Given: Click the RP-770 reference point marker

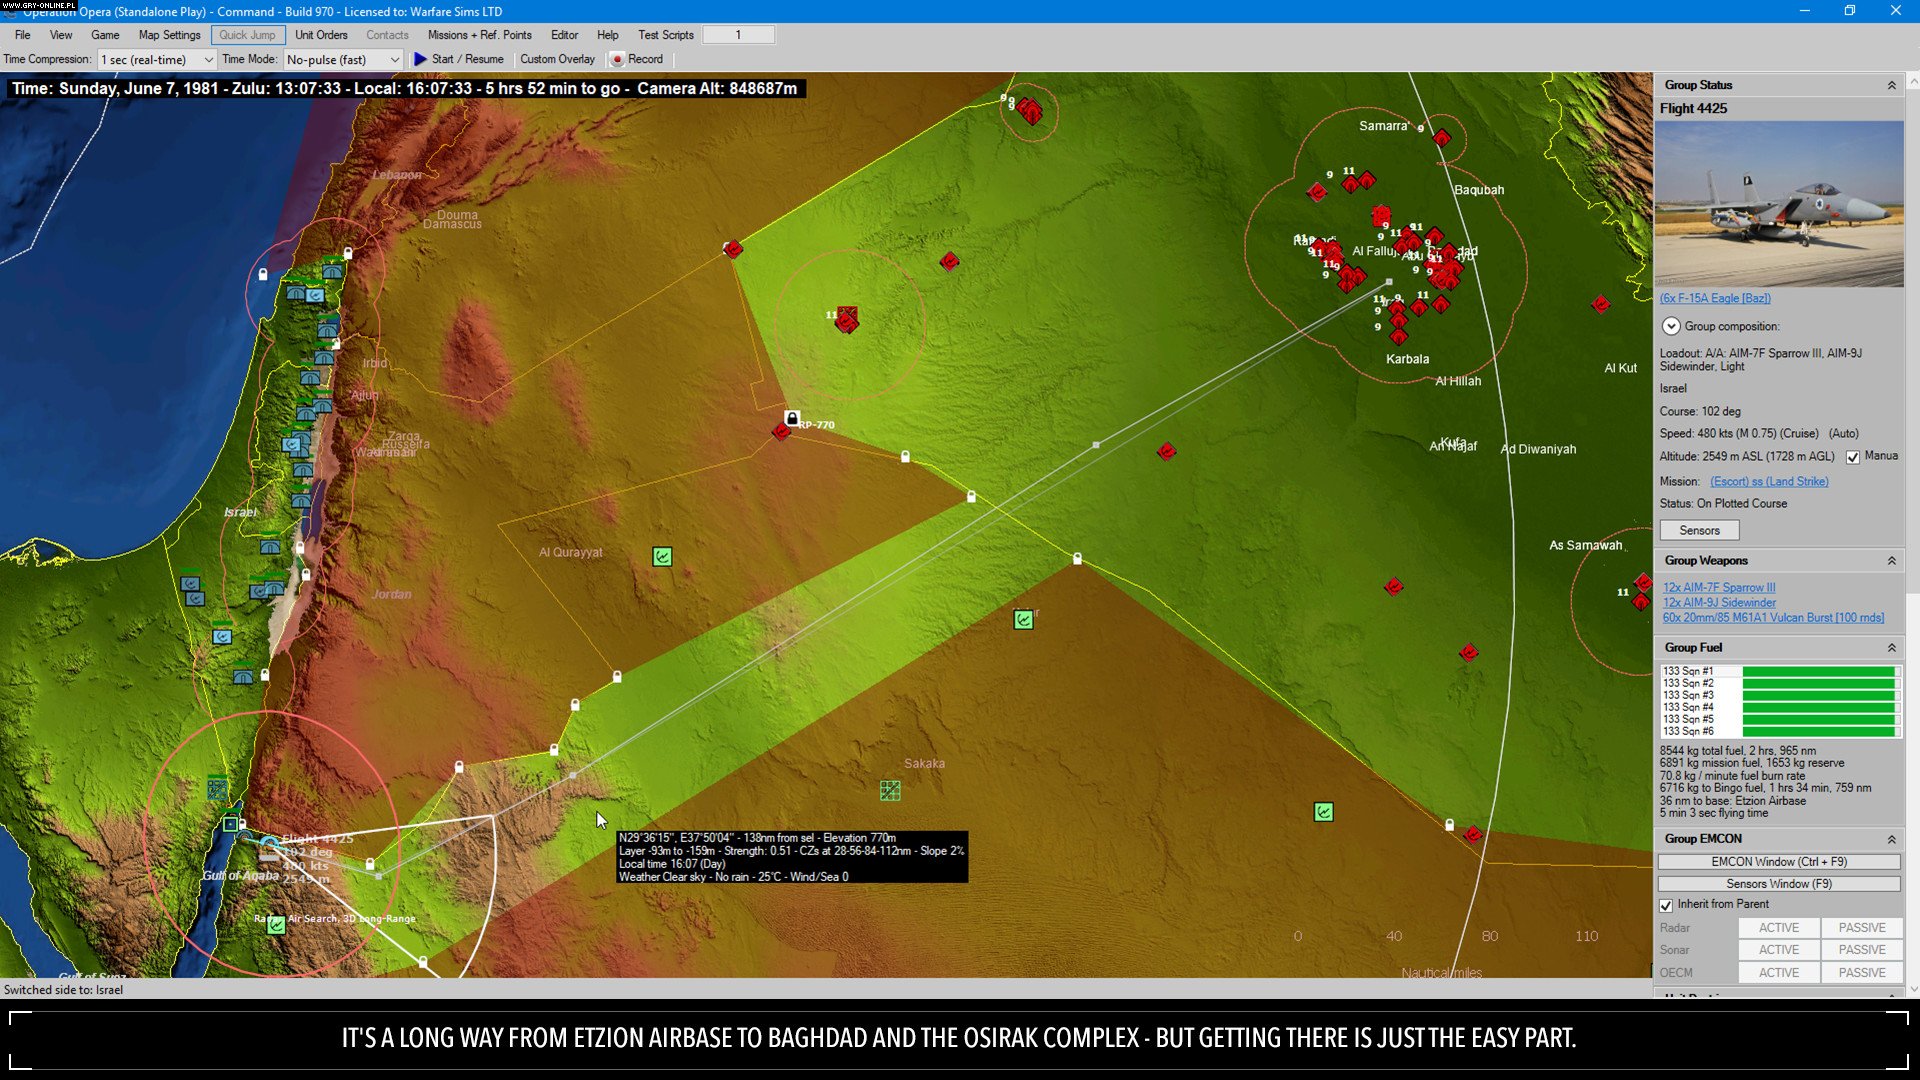Looking at the screenshot, I should [781, 433].
